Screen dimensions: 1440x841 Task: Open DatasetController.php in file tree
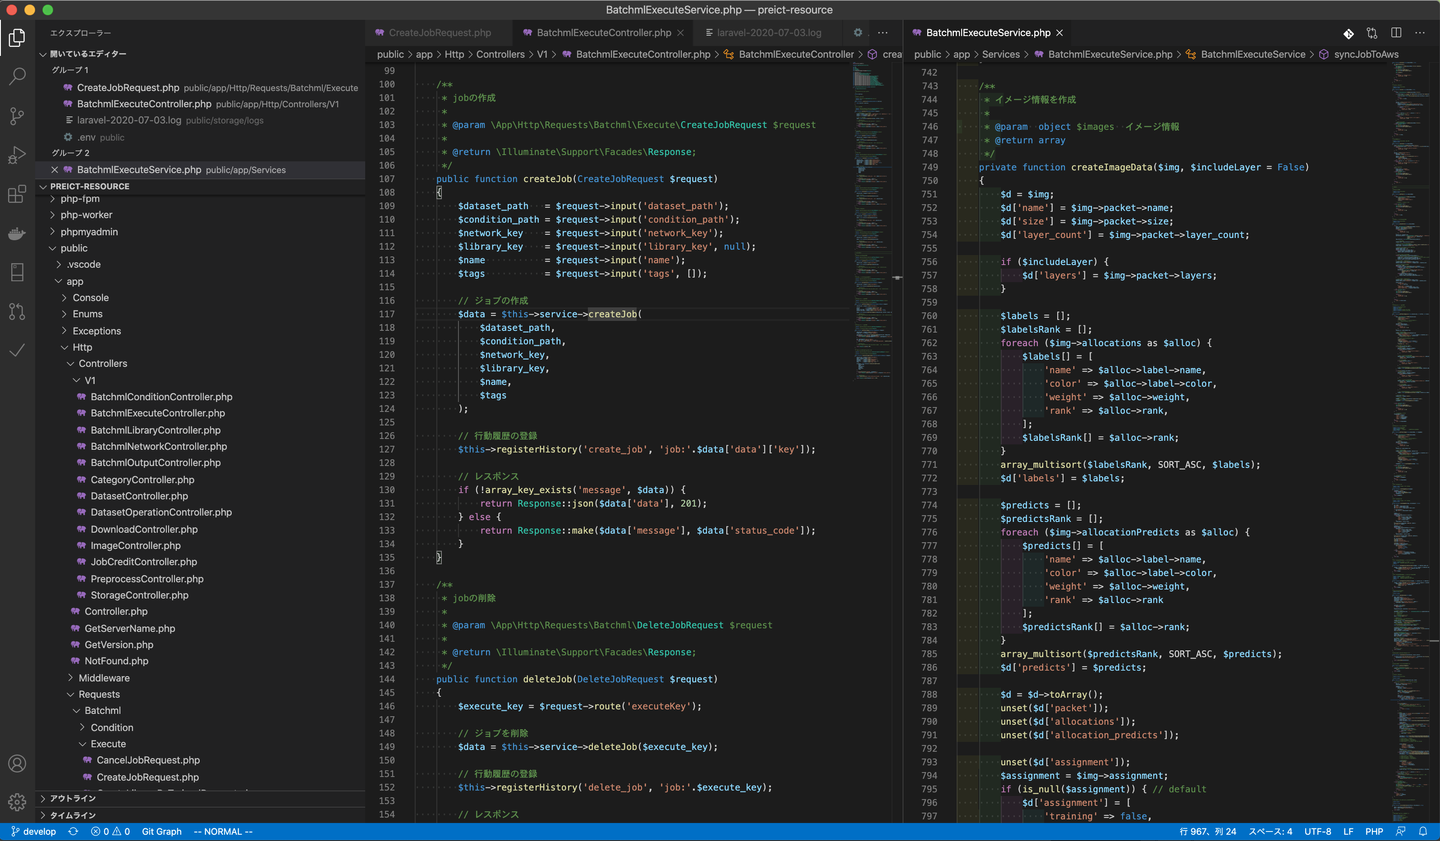click(139, 496)
